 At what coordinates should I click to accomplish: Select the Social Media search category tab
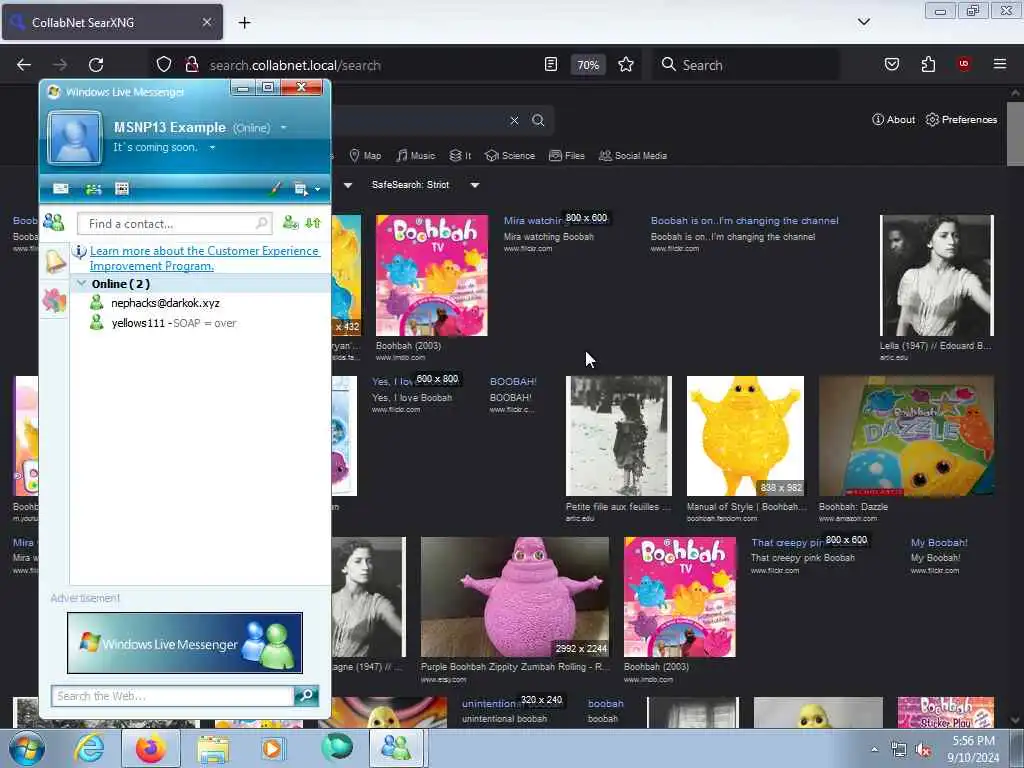pyautogui.click(x=633, y=155)
